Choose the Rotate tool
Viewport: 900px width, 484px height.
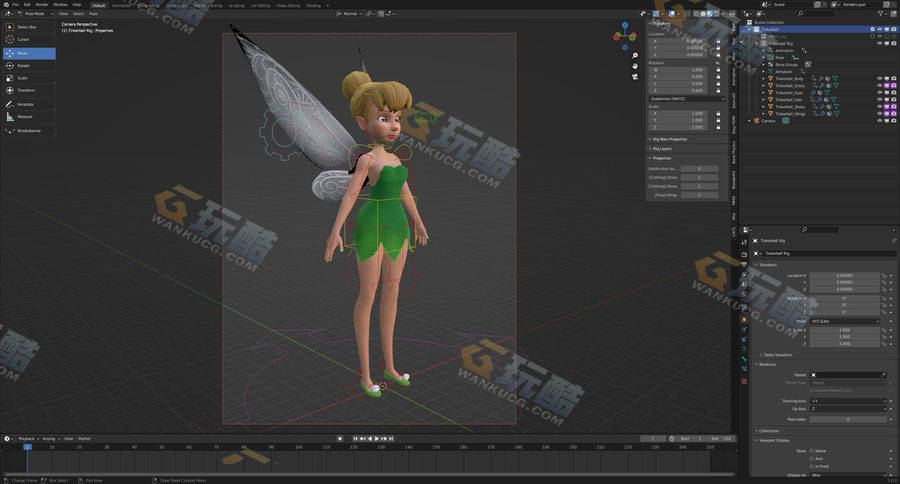29,66
